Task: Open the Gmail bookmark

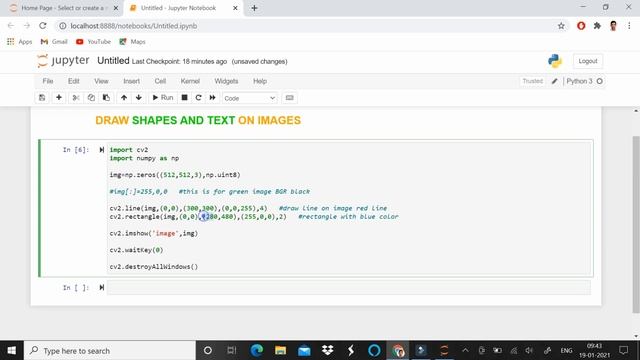Action: tap(54, 42)
